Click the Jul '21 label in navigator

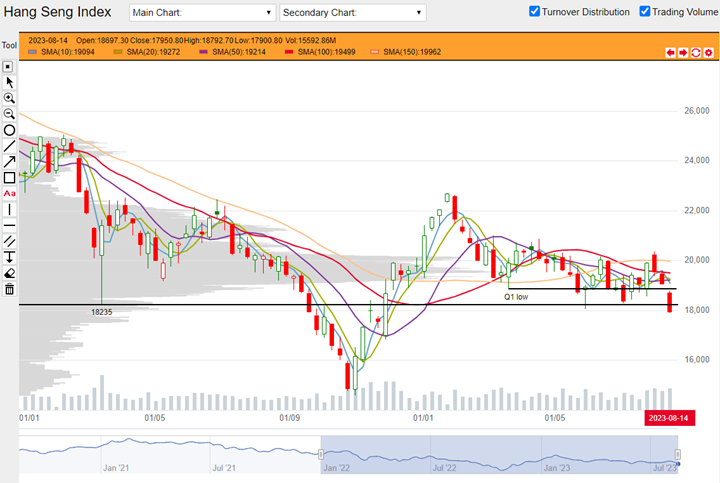click(224, 468)
